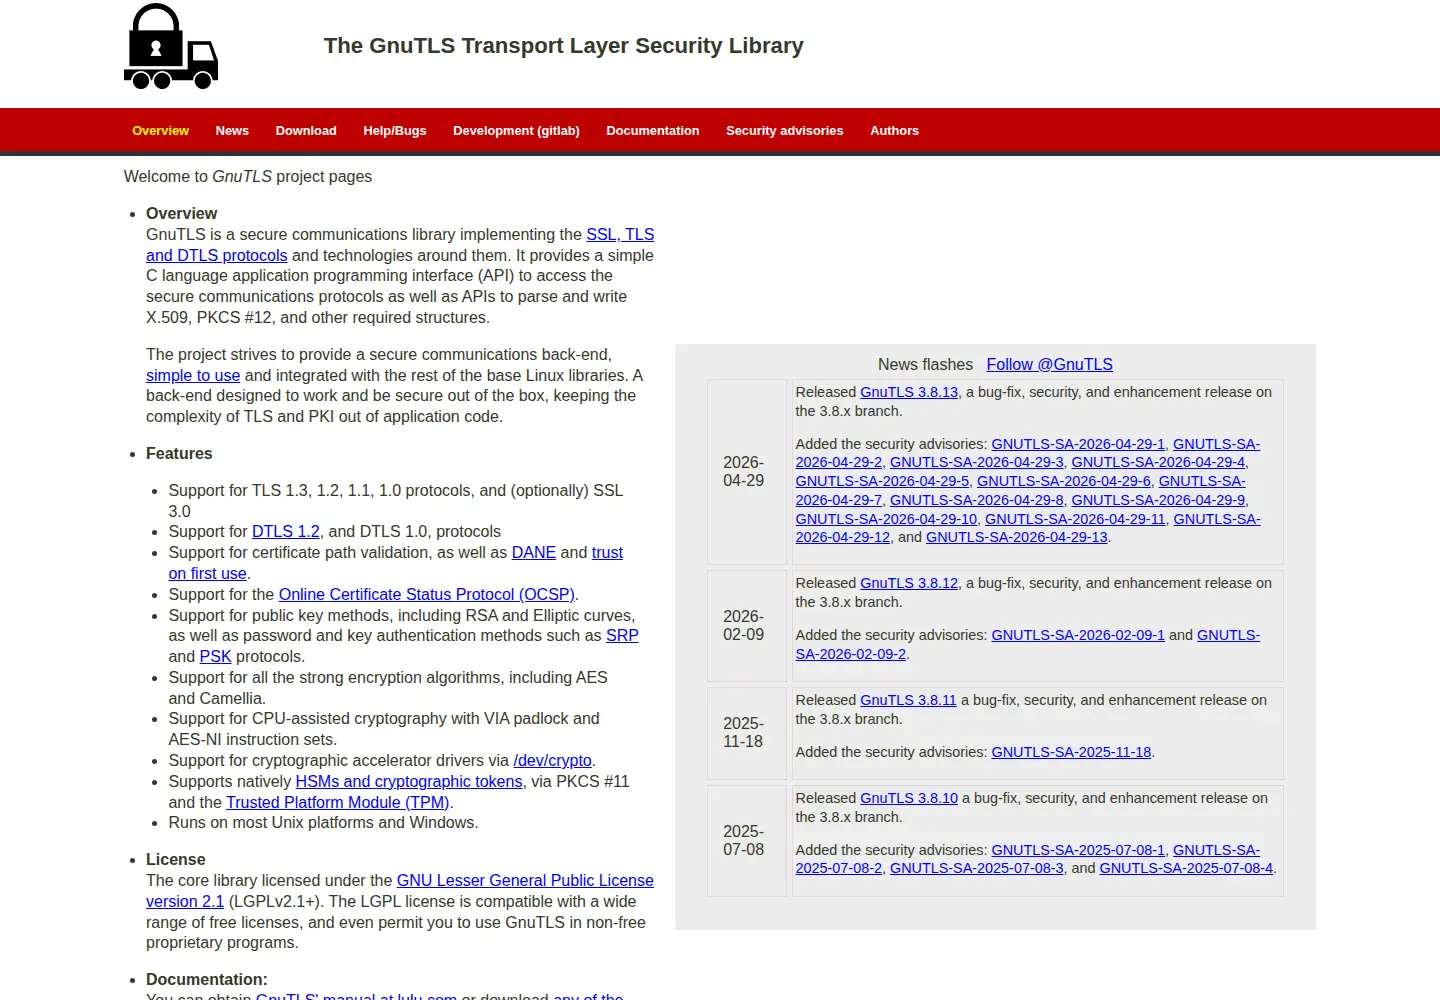The image size is (1440, 1000).
Task: Open advisory GNUTLS-SA-2026-04-29-13
Action: [x=1017, y=537]
